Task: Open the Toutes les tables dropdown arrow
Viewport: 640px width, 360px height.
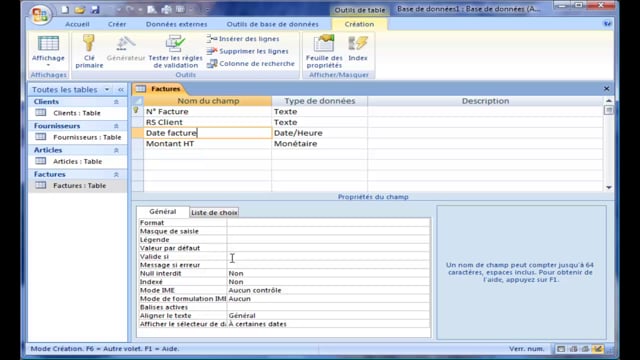Action: [x=107, y=89]
